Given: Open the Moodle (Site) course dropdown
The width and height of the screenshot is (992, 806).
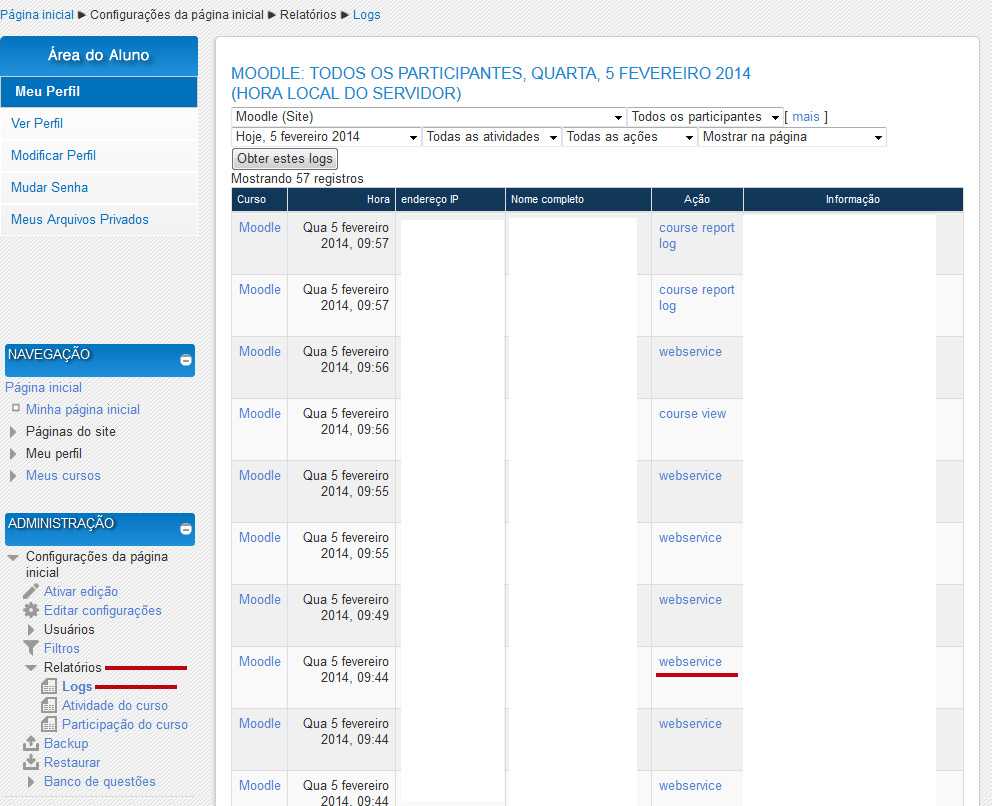Looking at the screenshot, I should click(428, 117).
